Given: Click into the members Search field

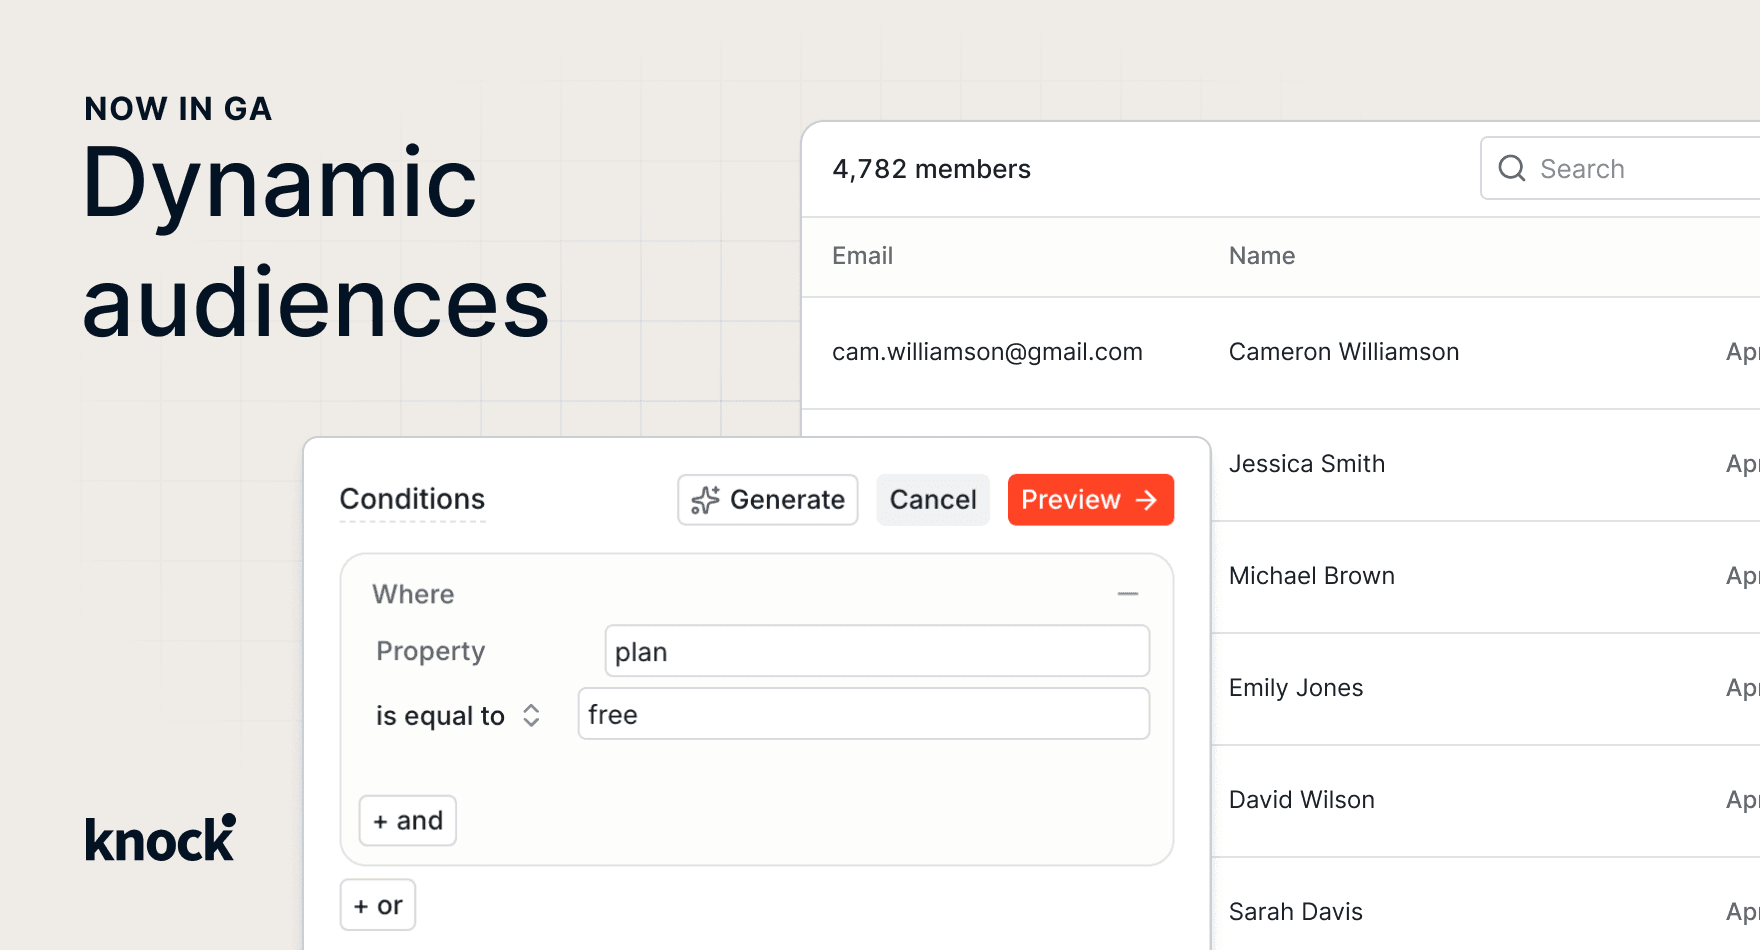Looking at the screenshot, I should [x=1620, y=168].
